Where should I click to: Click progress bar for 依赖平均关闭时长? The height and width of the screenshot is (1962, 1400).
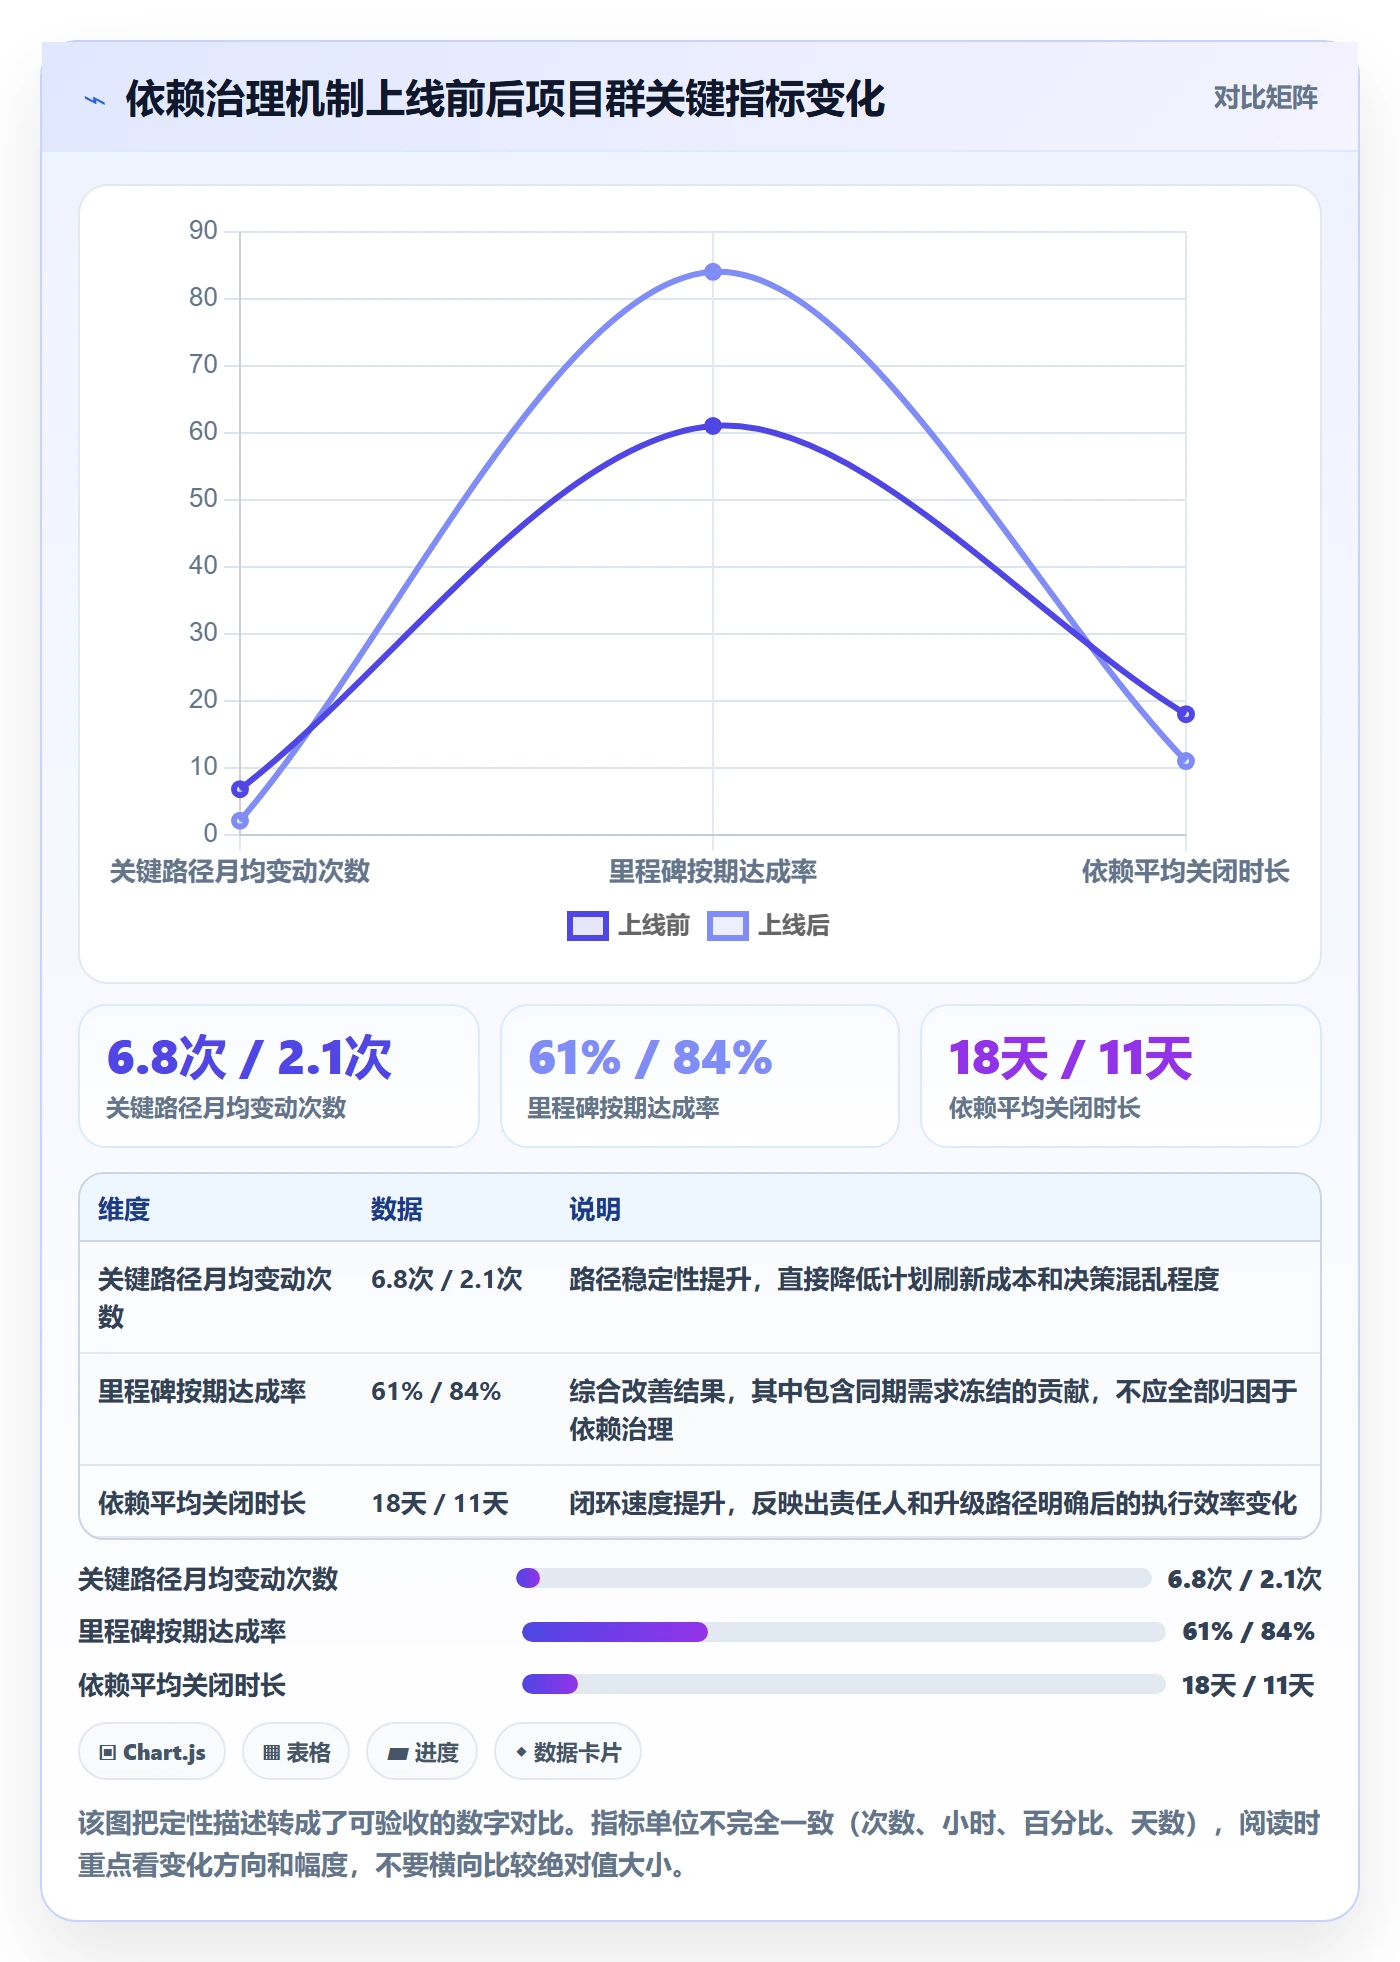coord(843,1684)
